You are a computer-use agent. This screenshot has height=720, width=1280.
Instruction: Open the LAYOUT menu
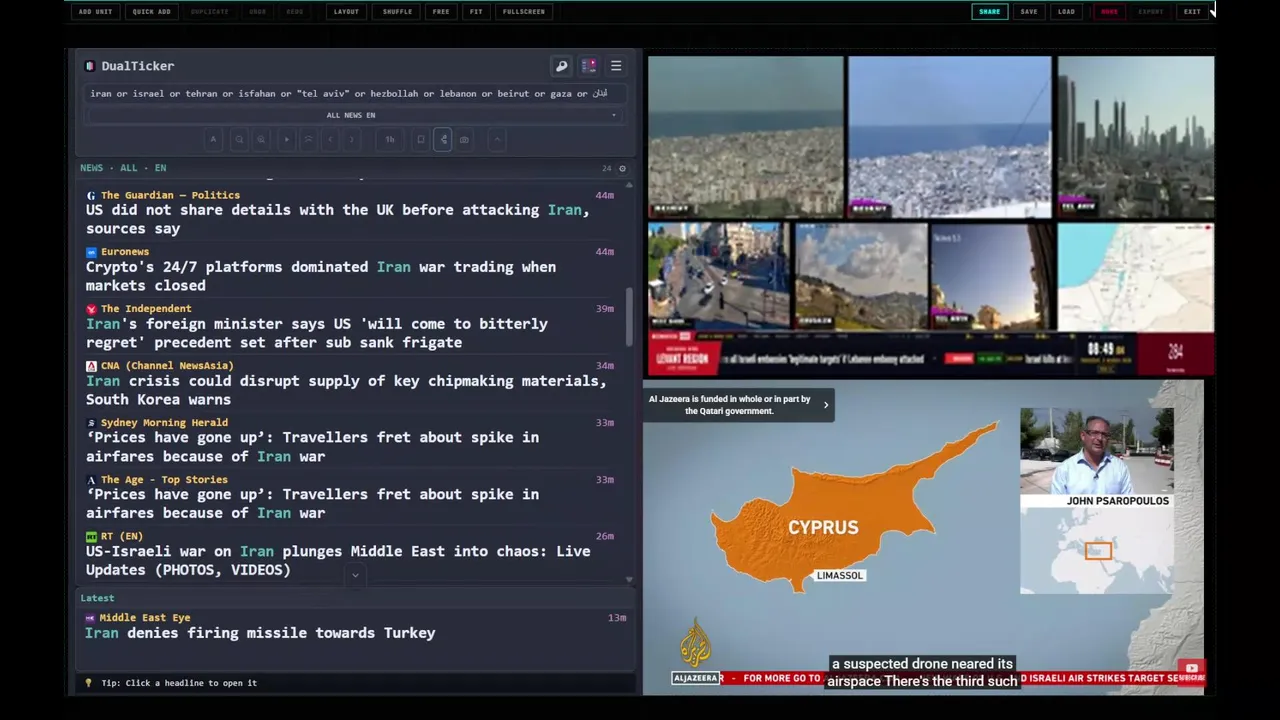point(346,12)
